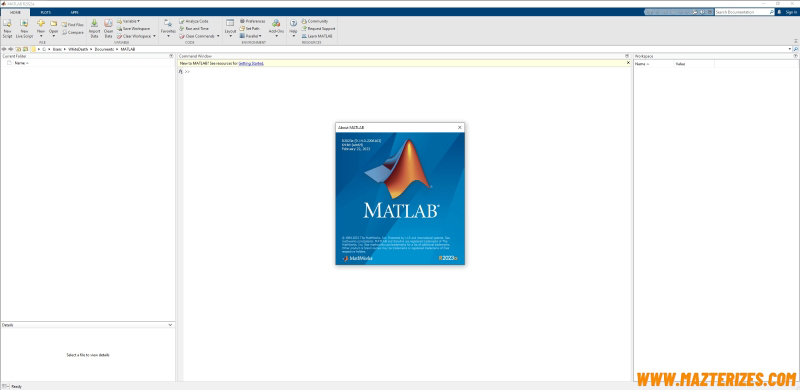Viewport: 800px width, 390px height.
Task: Click the magnifier in Search Documentation
Action: [771, 12]
